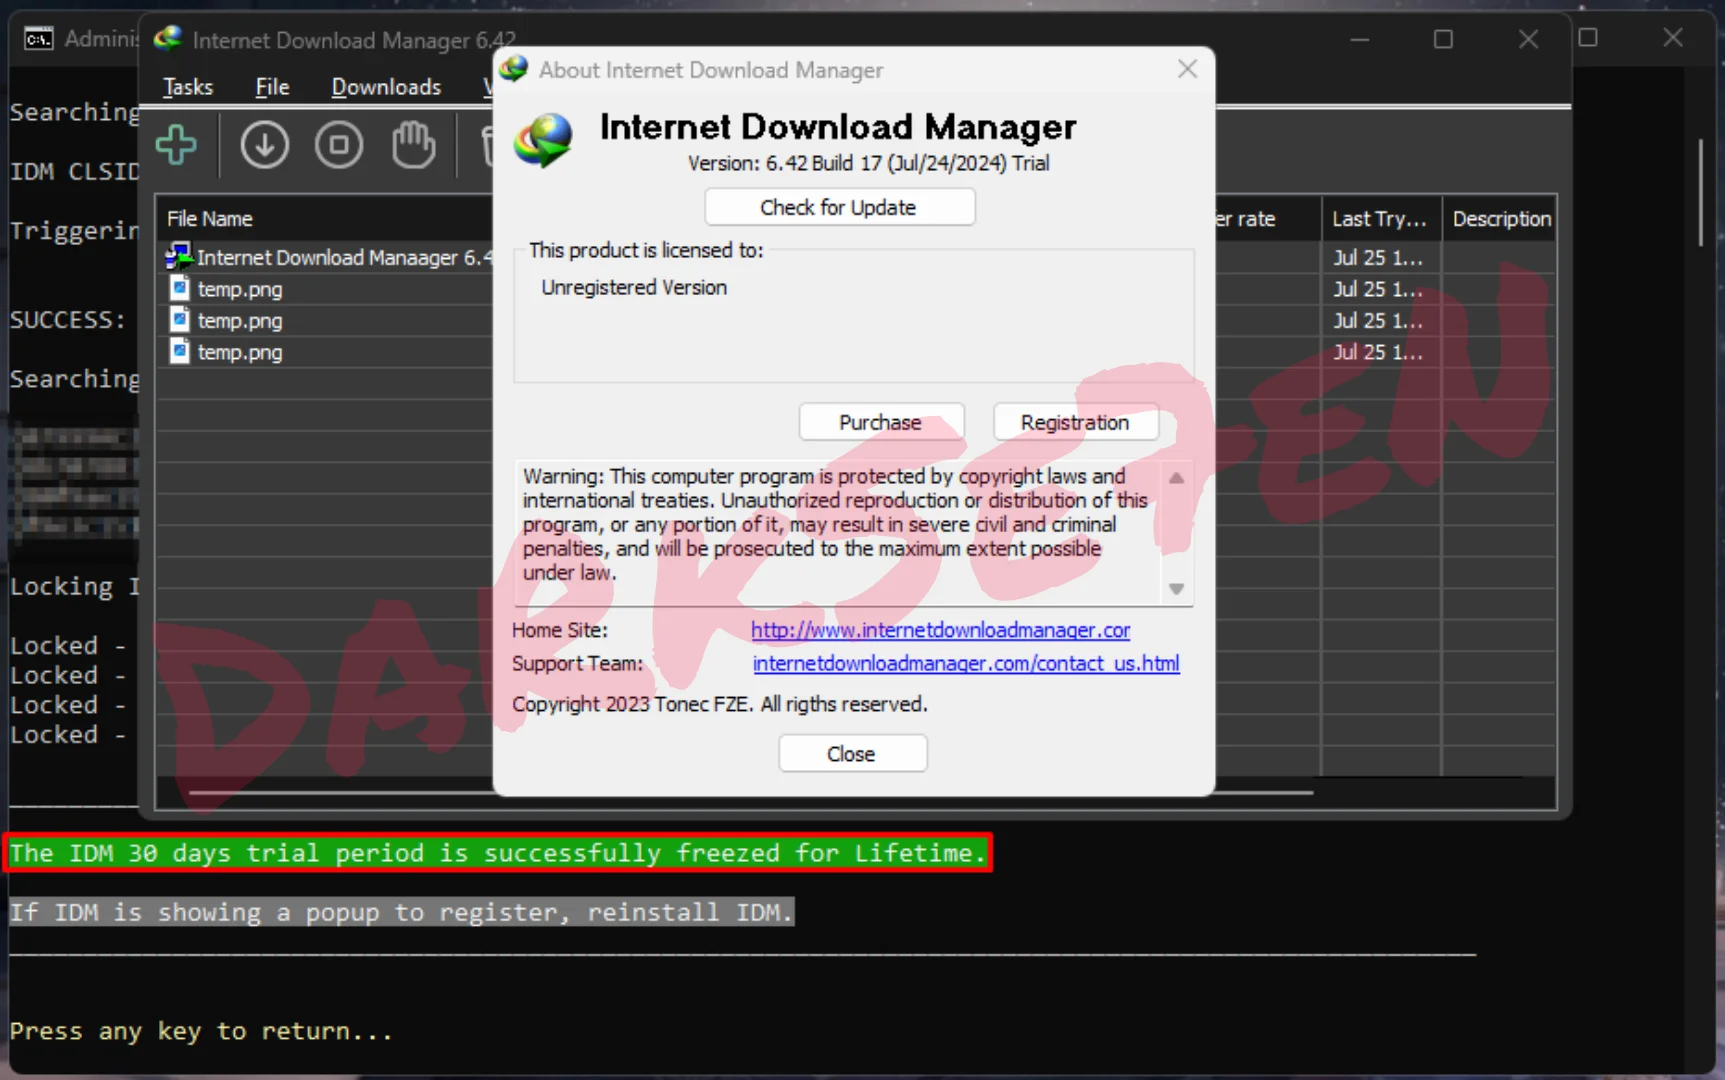Click the Stop download square icon

point(339,145)
